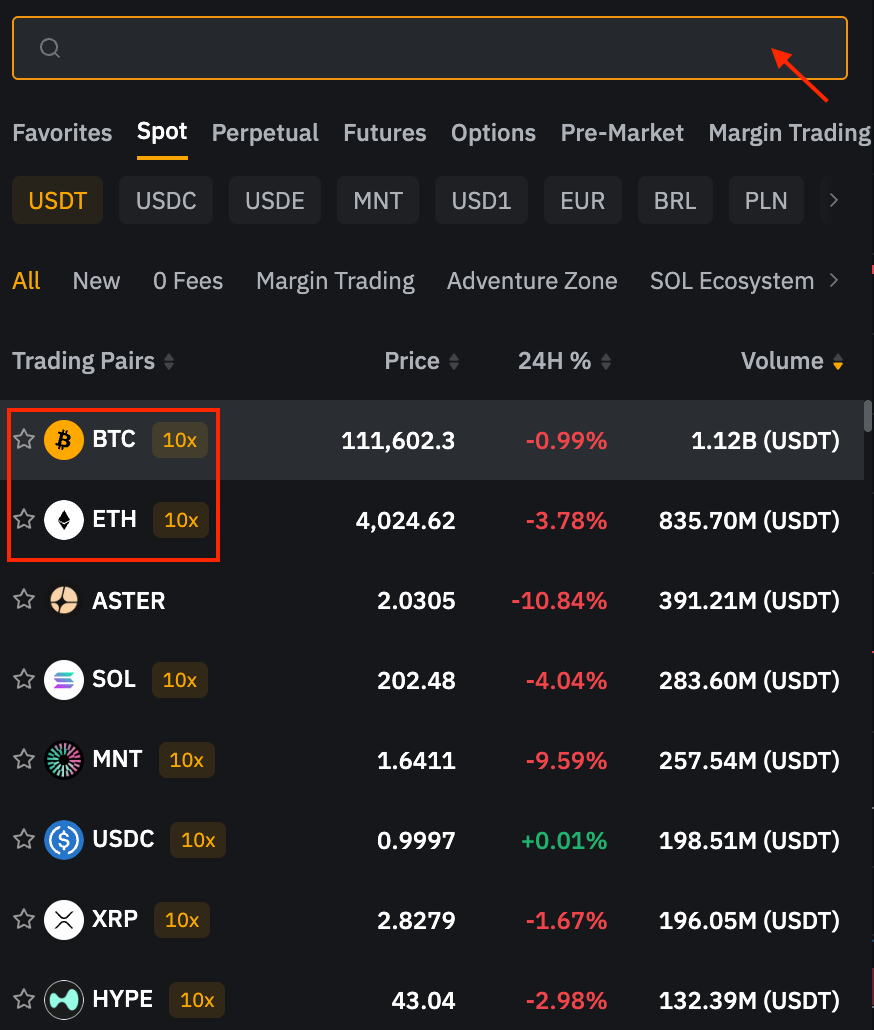
Task: Click the USDC coin logo
Action: point(63,840)
